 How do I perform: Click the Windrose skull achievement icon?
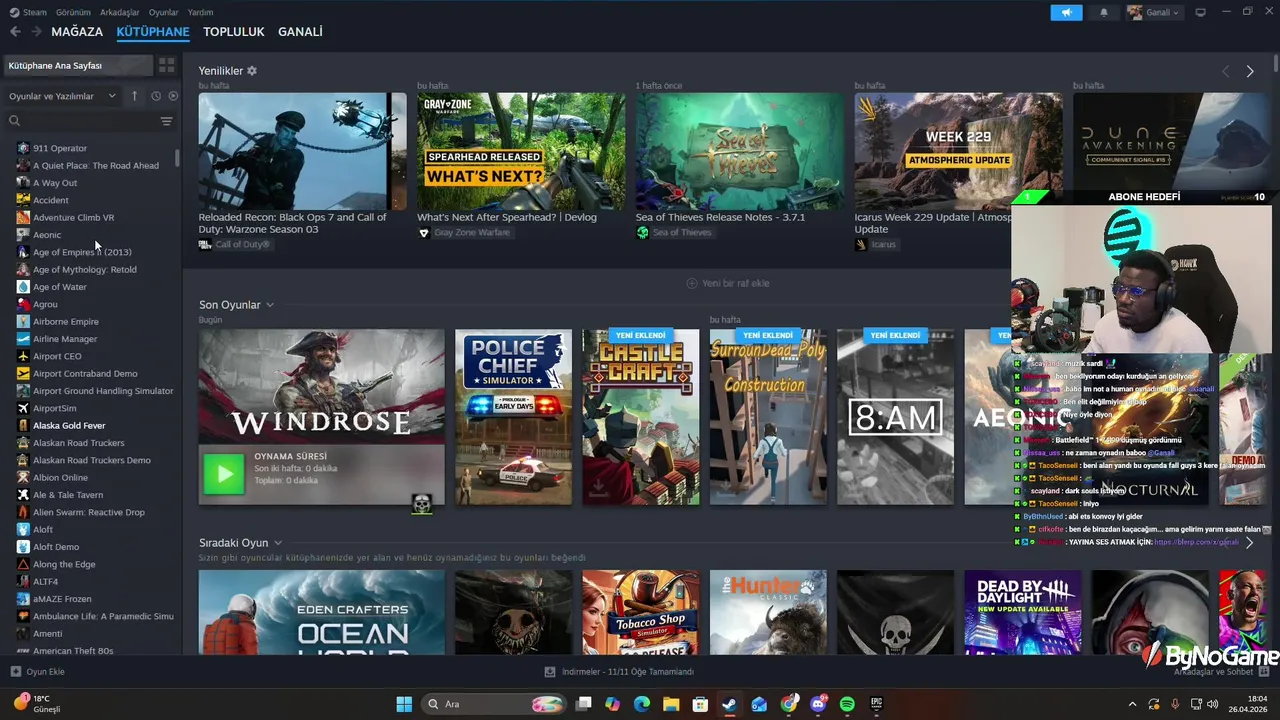(x=422, y=503)
